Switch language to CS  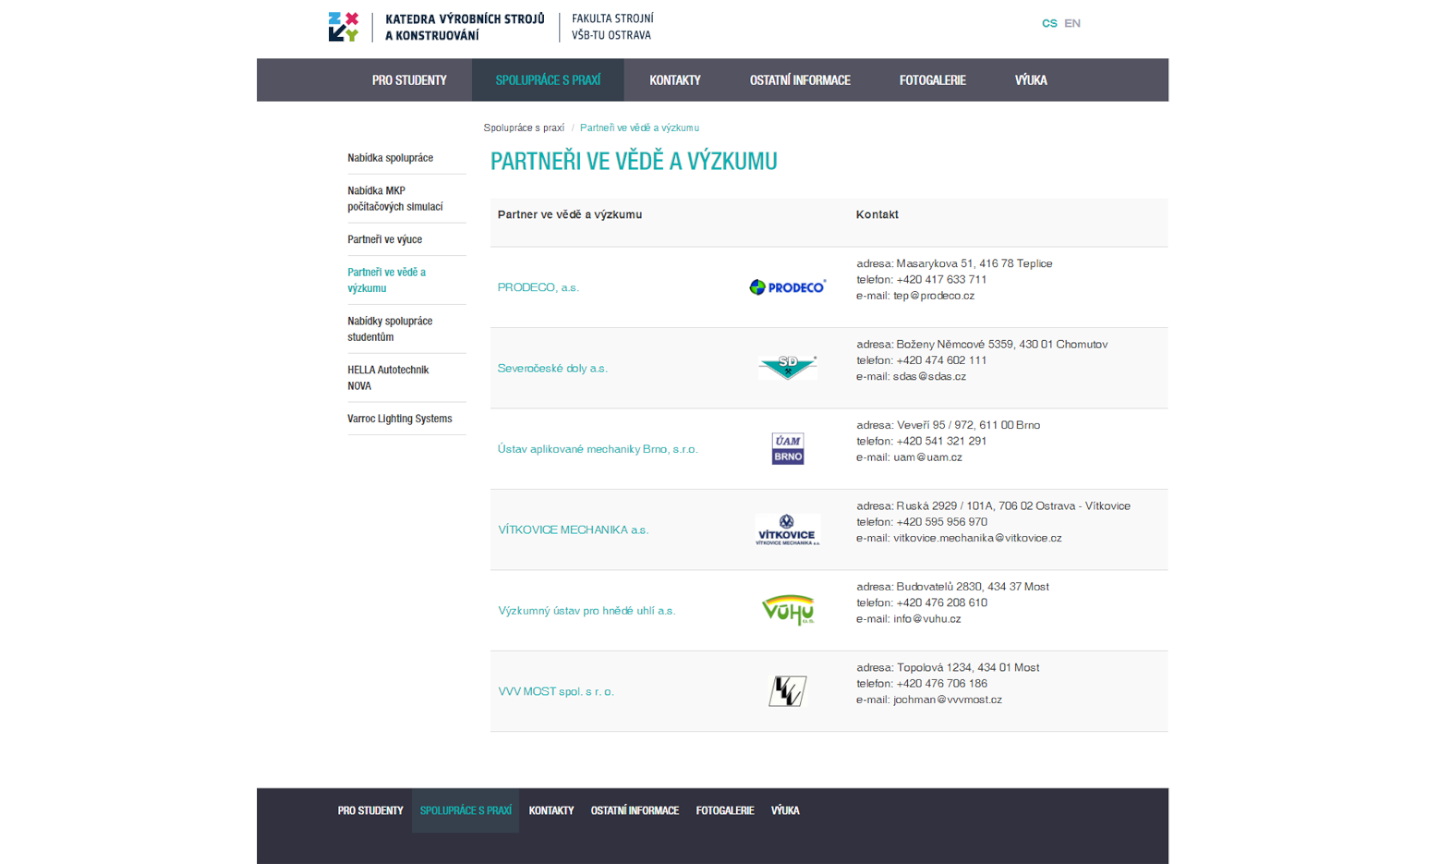point(1049,23)
